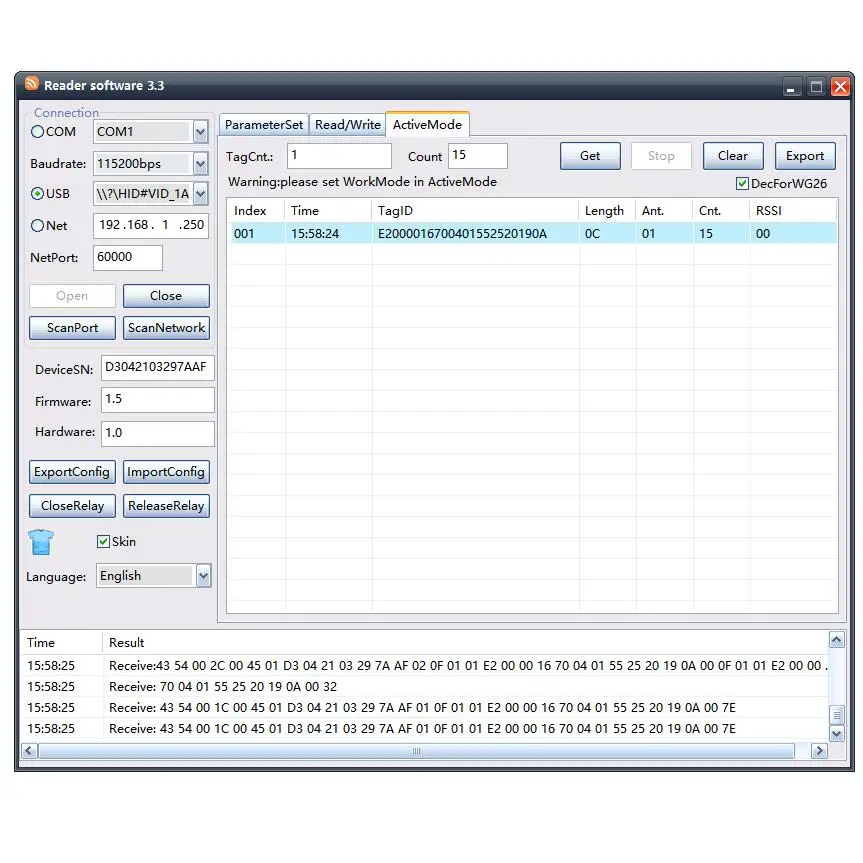Click the ScanPort button
863x863 pixels.
pyautogui.click(x=72, y=328)
